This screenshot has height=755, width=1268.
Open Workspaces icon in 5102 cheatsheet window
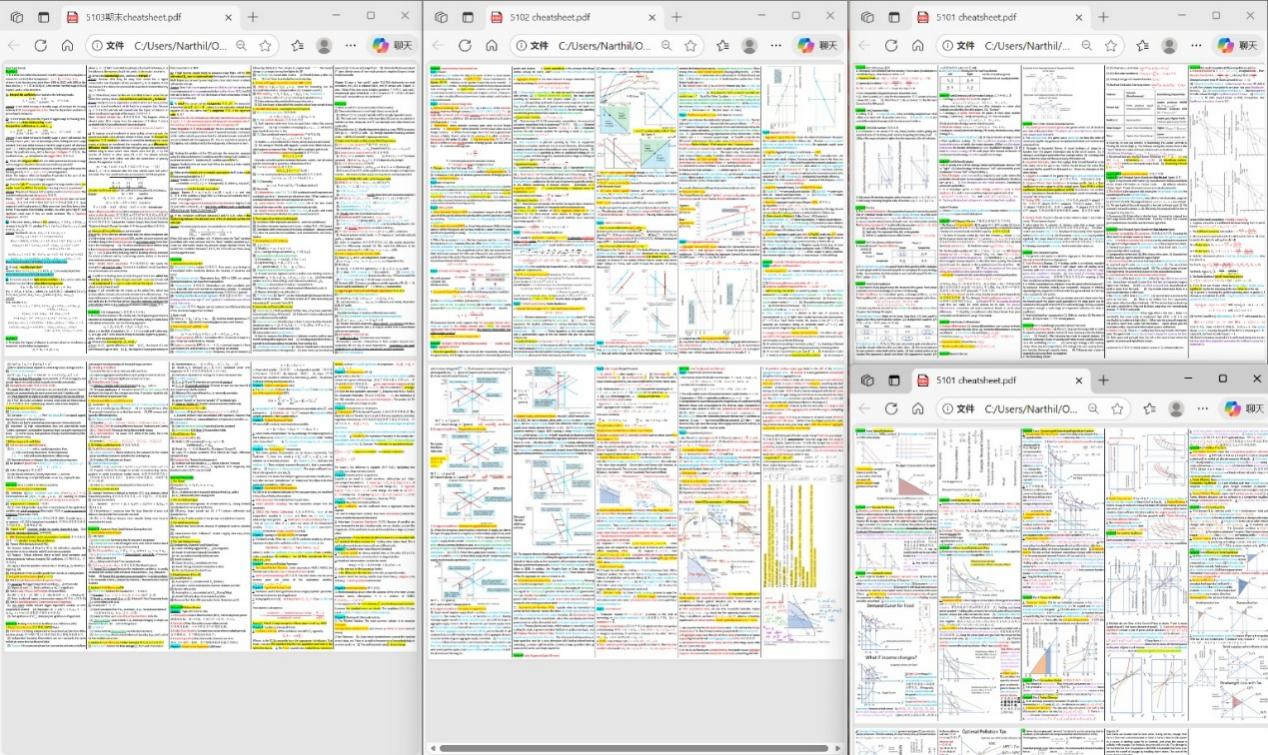tap(441, 17)
